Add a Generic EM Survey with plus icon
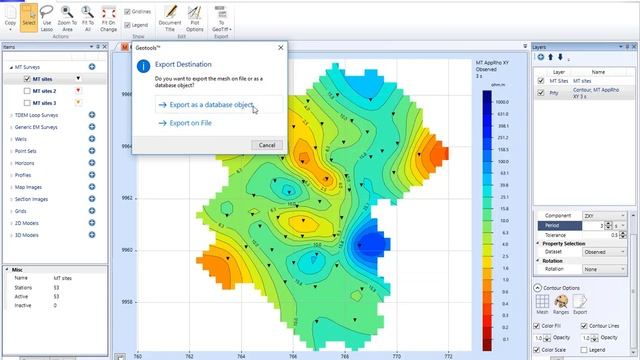Viewport: 640px width, 360px height. click(x=92, y=127)
